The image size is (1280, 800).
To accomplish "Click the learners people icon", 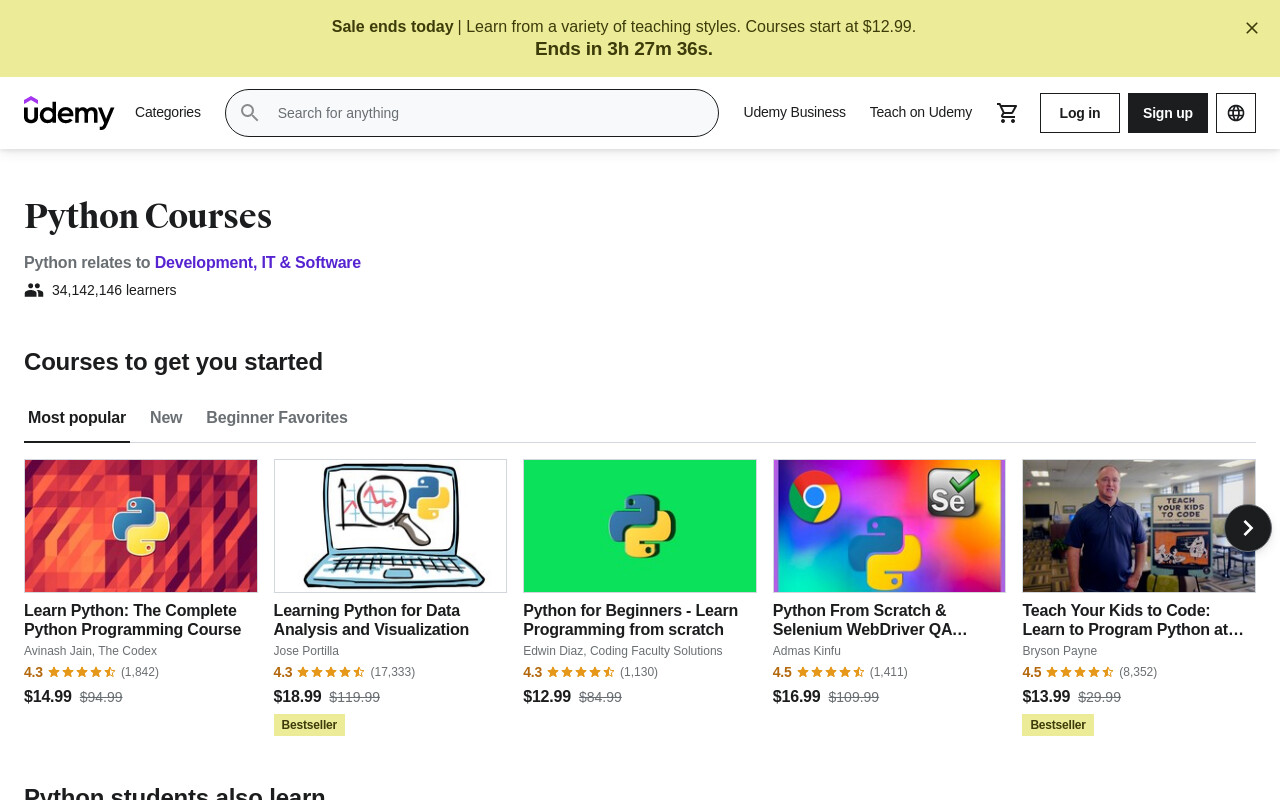I will 34,290.
